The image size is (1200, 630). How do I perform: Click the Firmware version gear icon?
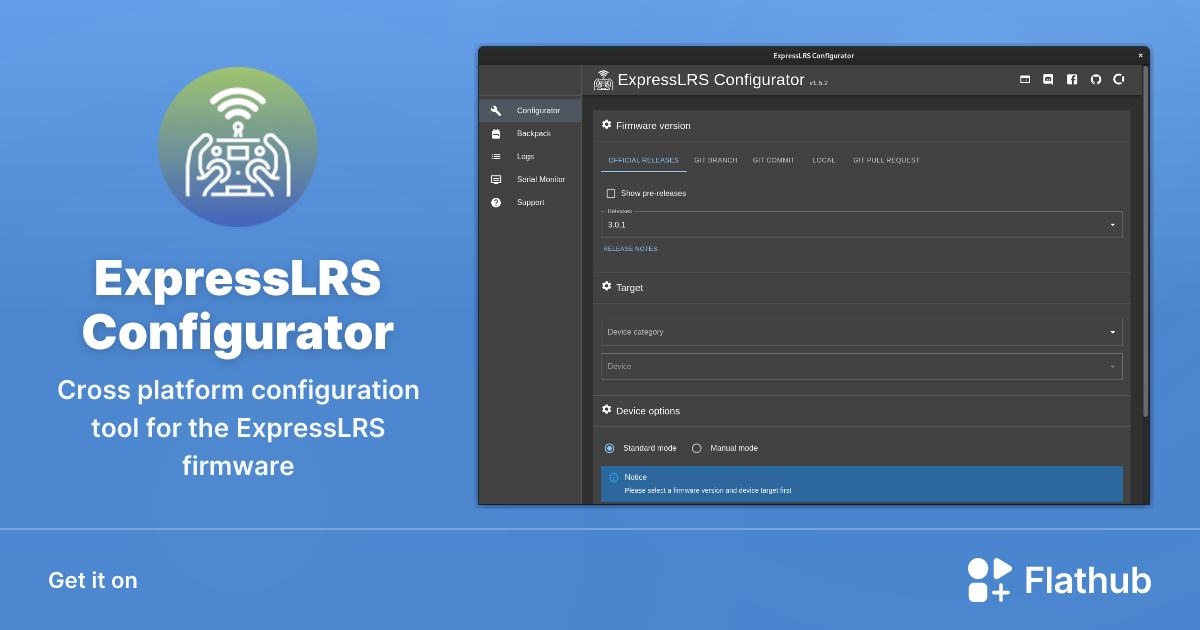(606, 124)
